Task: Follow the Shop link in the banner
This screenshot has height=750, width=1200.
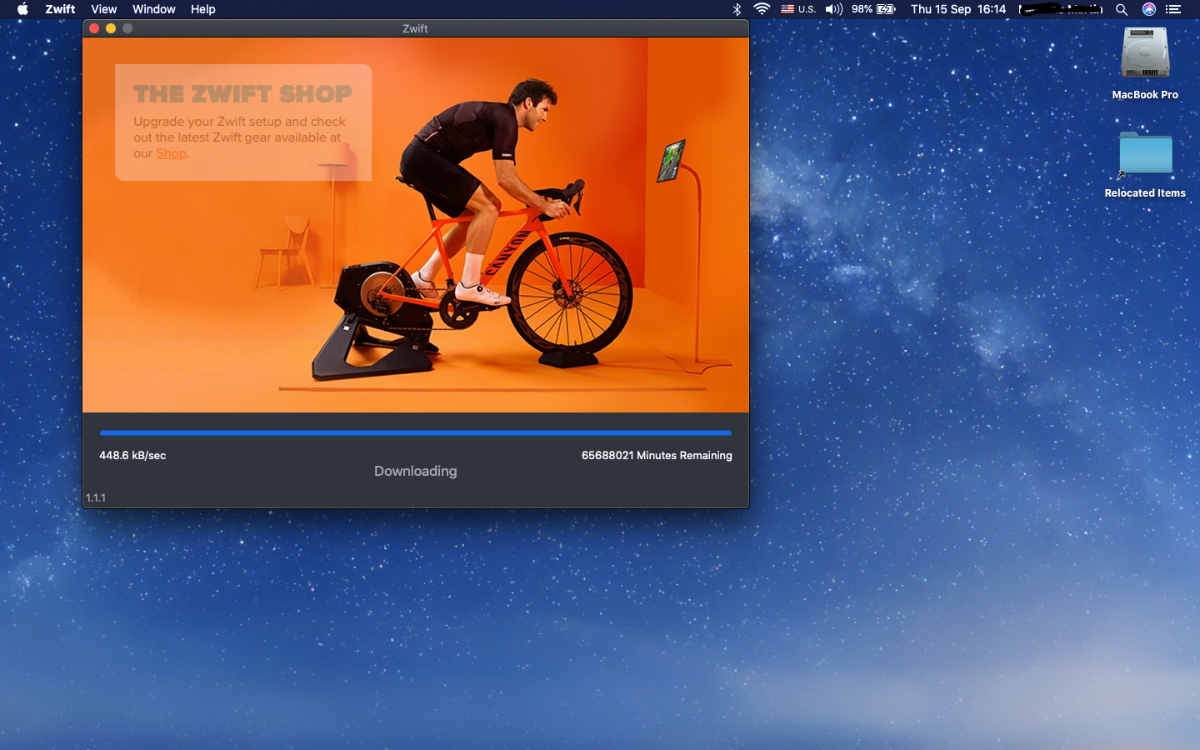Action: 171,153
